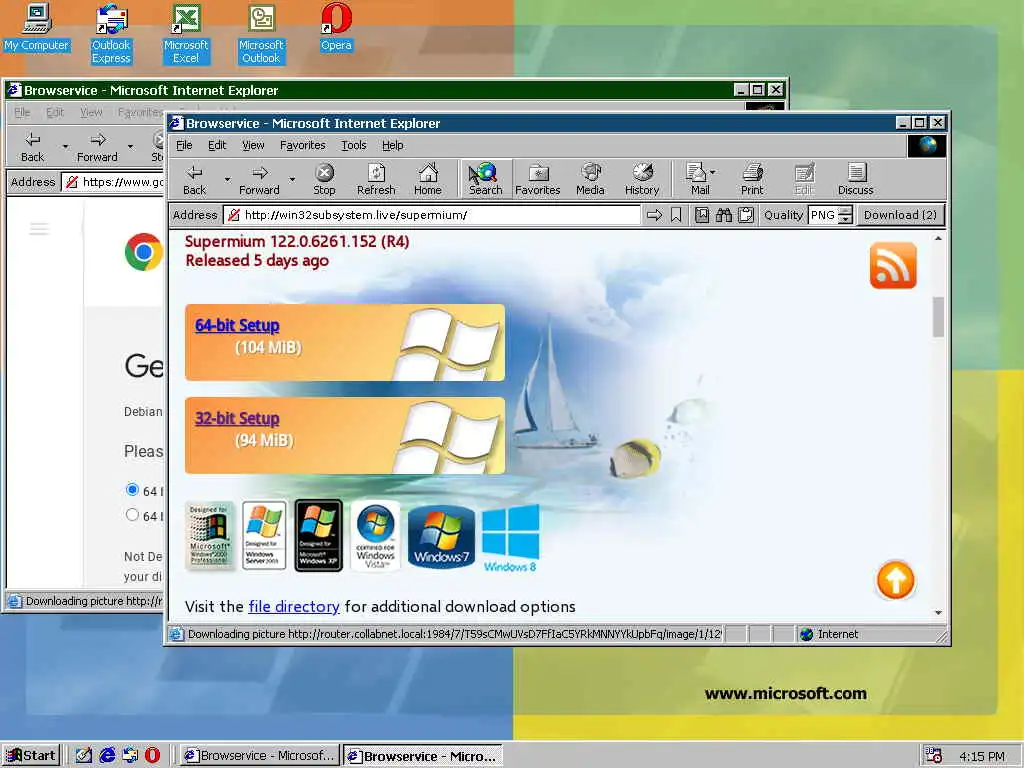Open the Forward button dropdown arrow
The height and width of the screenshot is (768, 1024).
click(292, 179)
